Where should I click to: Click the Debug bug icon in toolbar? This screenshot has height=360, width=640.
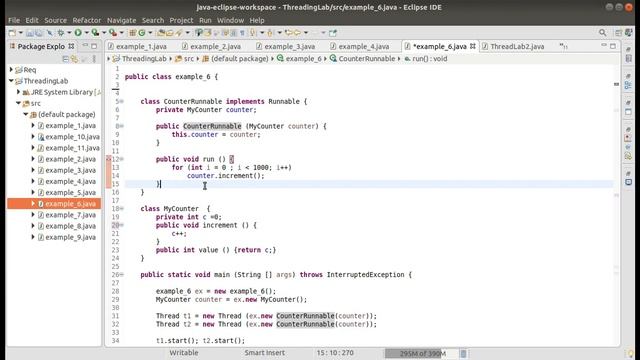[x=61, y=33]
